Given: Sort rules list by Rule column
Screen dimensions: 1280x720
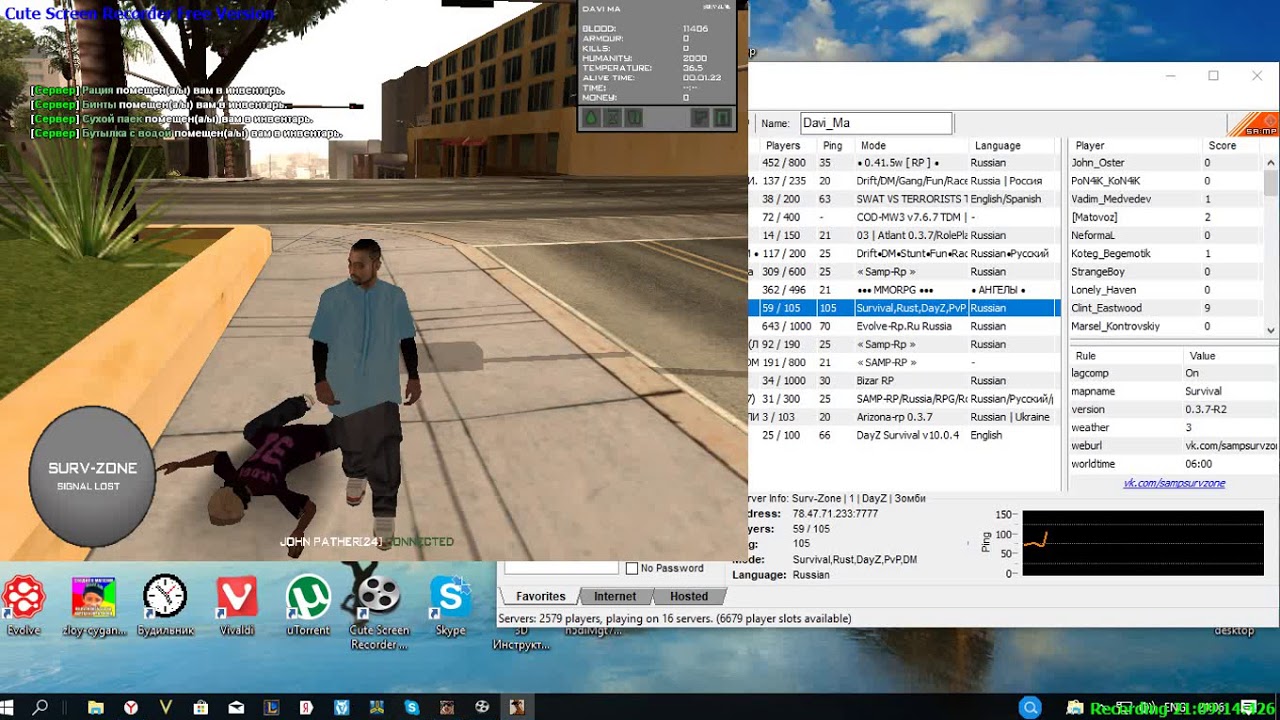Looking at the screenshot, I should pos(1126,355).
